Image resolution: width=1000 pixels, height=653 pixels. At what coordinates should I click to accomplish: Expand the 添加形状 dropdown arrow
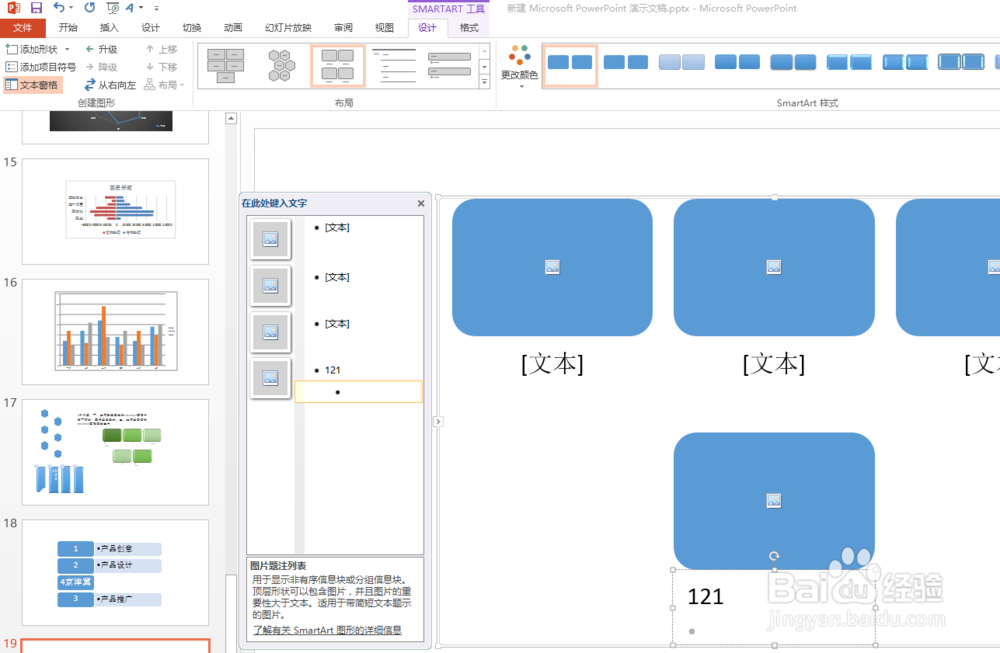click(x=67, y=49)
